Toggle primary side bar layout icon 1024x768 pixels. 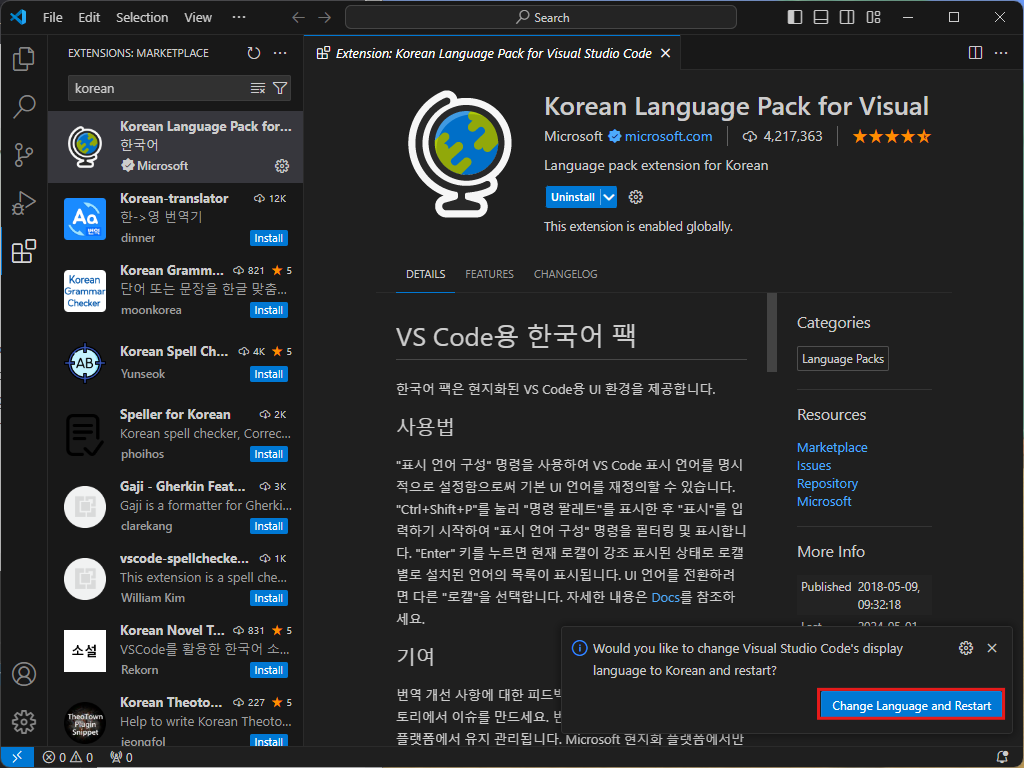(x=795, y=18)
